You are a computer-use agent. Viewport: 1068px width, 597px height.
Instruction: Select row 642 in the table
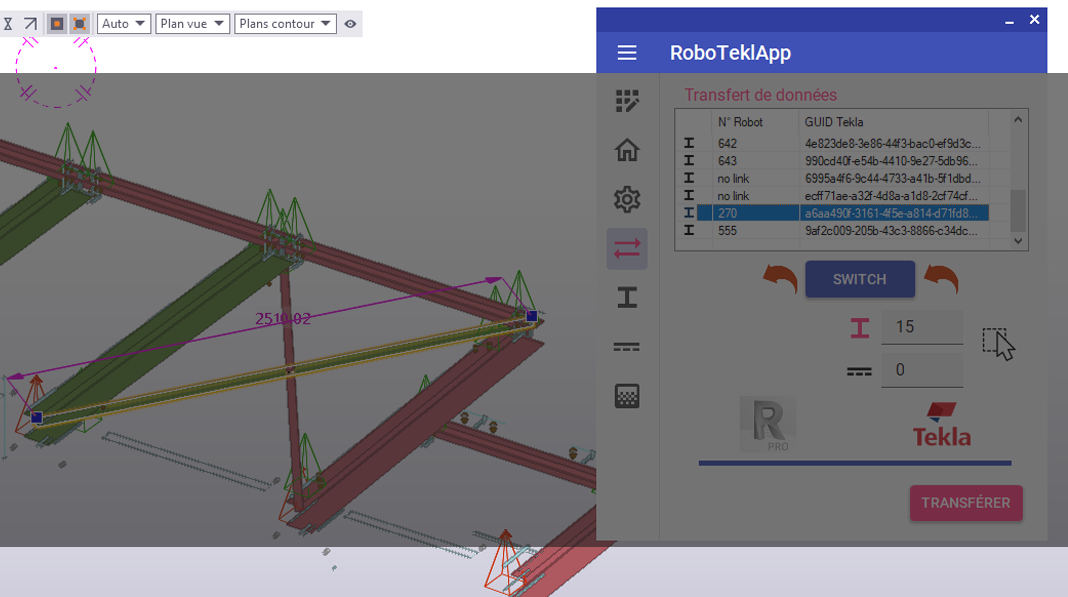pyautogui.click(x=834, y=143)
